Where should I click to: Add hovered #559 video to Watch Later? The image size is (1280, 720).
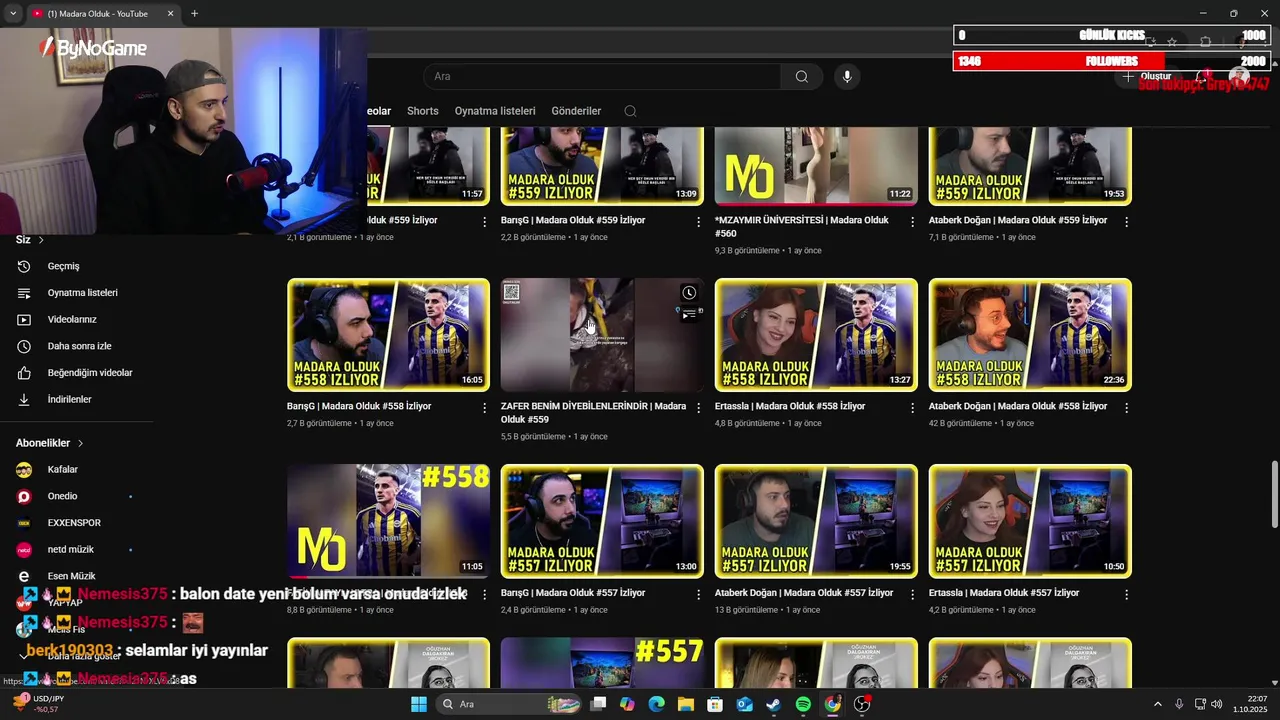(x=689, y=293)
